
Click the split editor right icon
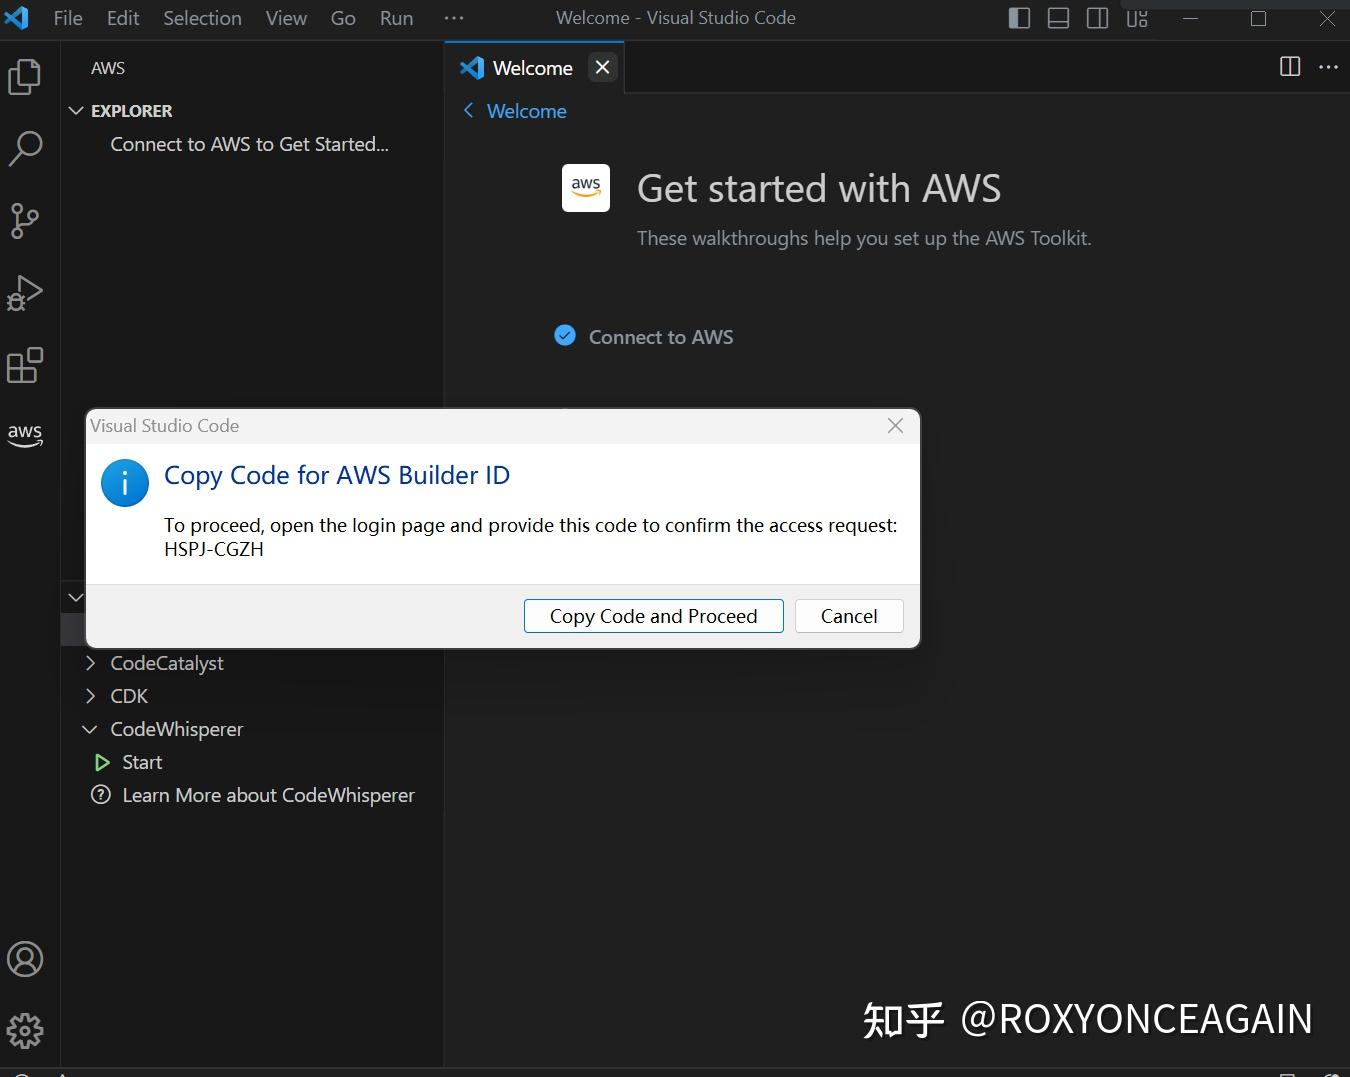(x=1290, y=67)
